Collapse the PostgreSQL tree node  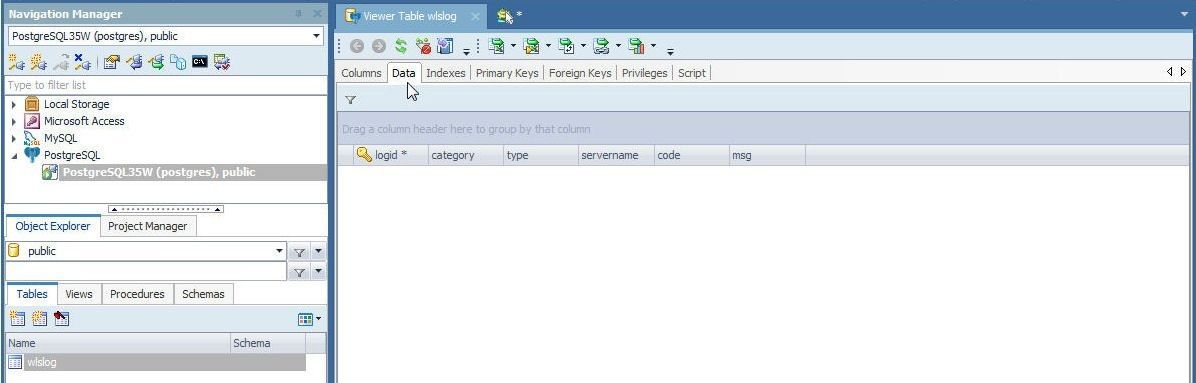(x=14, y=155)
